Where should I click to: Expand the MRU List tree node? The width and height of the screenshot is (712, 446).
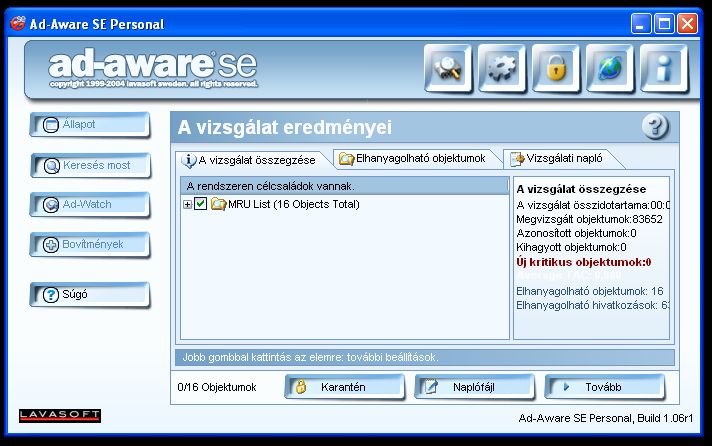coord(187,204)
